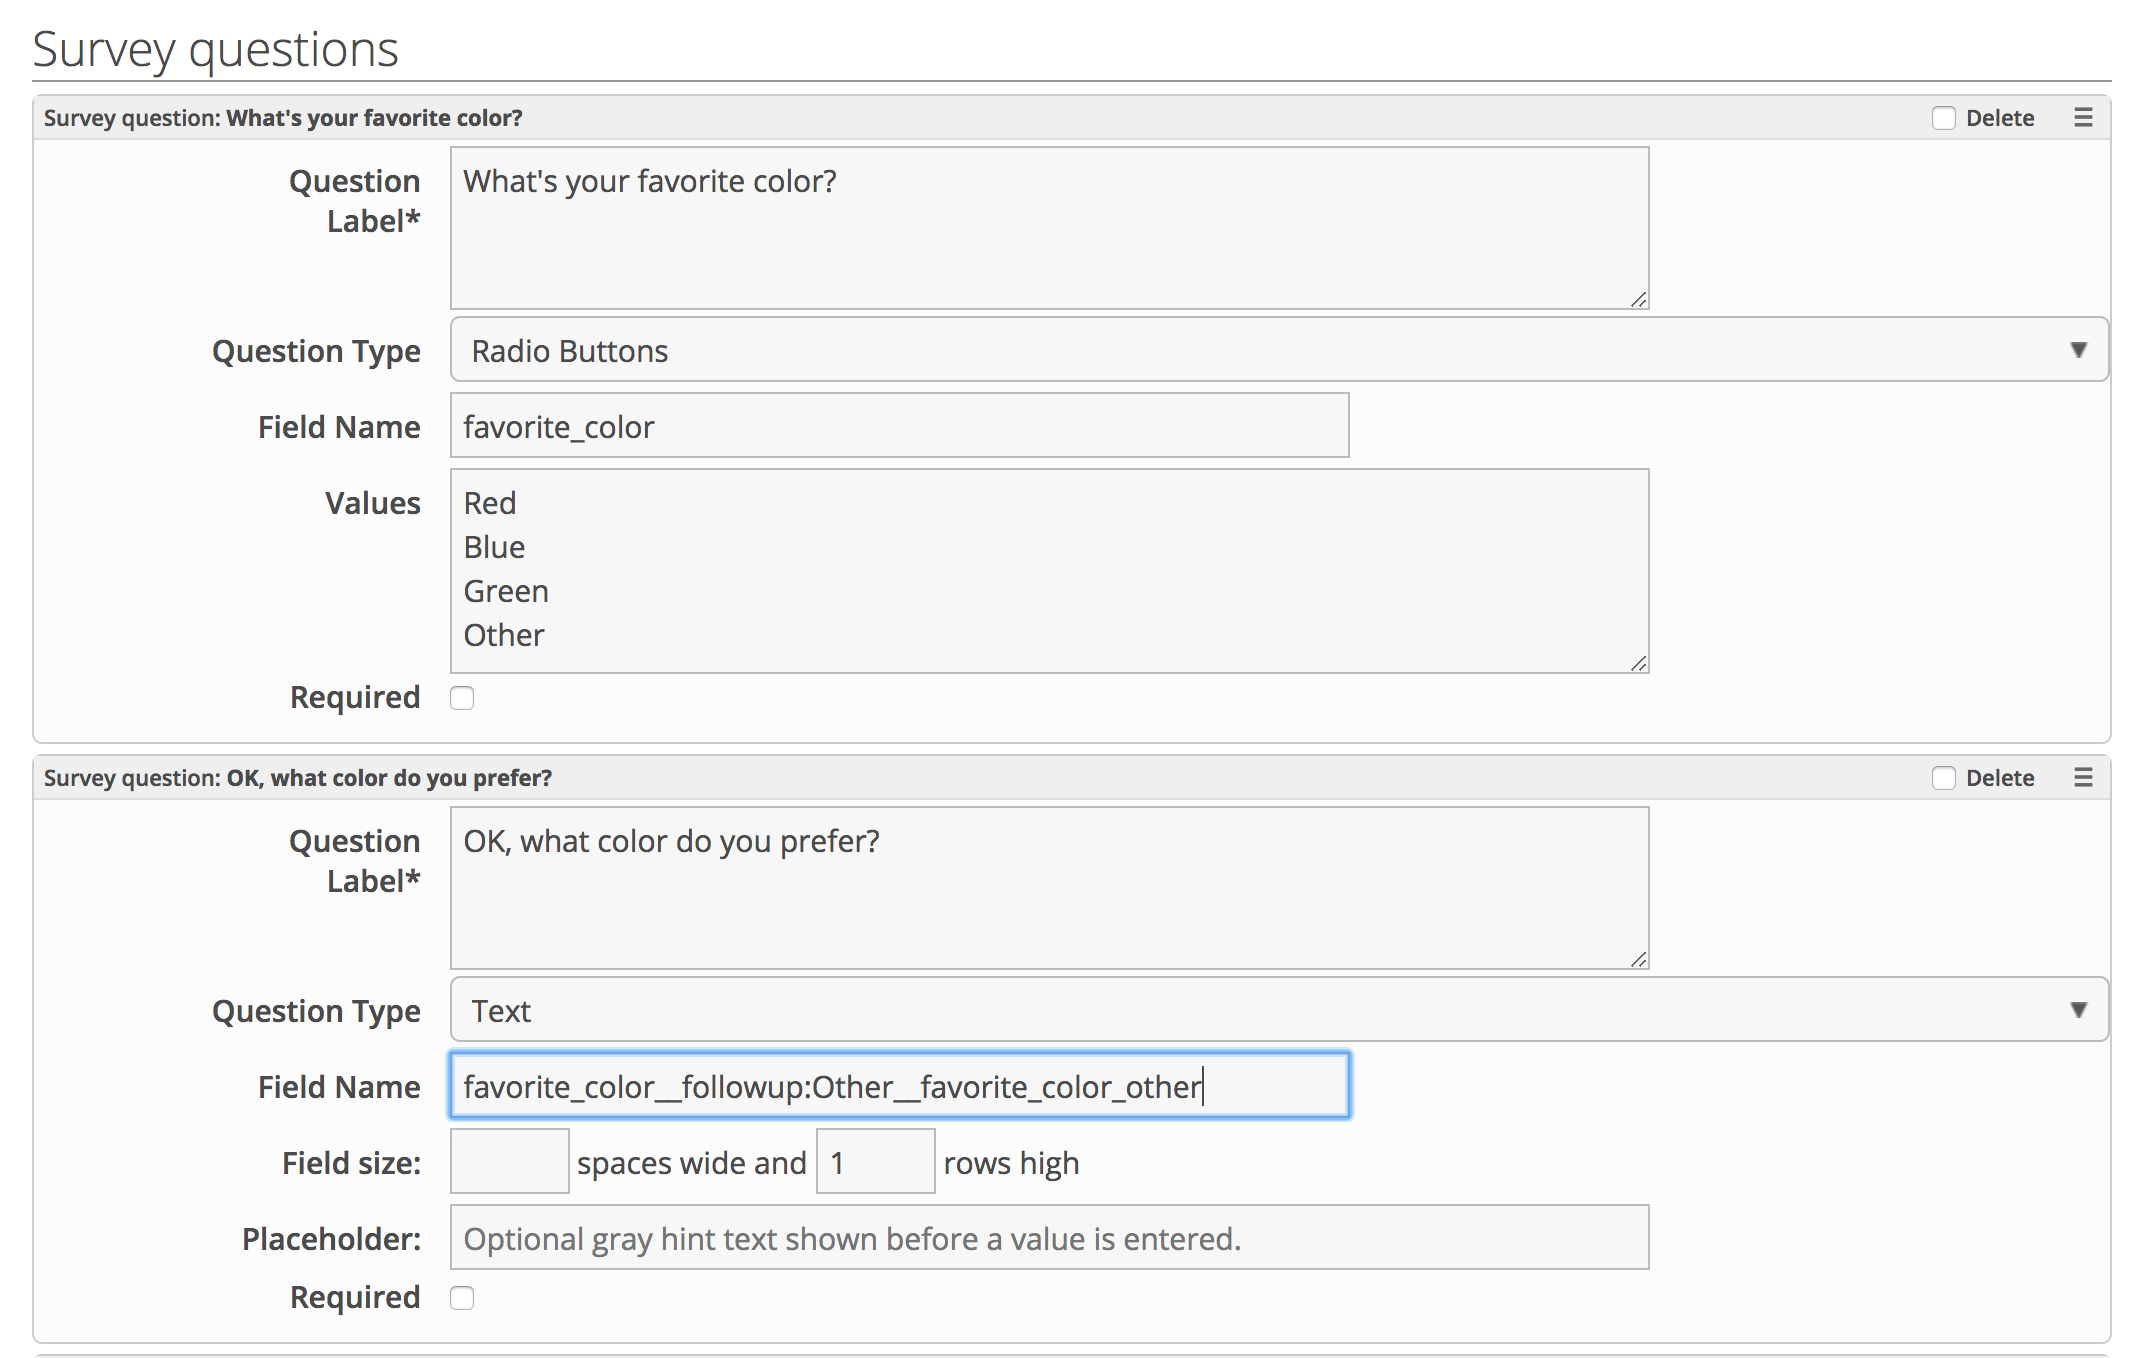This screenshot has width=2132, height=1358.
Task: Click the 'Values' label
Action: pos(373,503)
